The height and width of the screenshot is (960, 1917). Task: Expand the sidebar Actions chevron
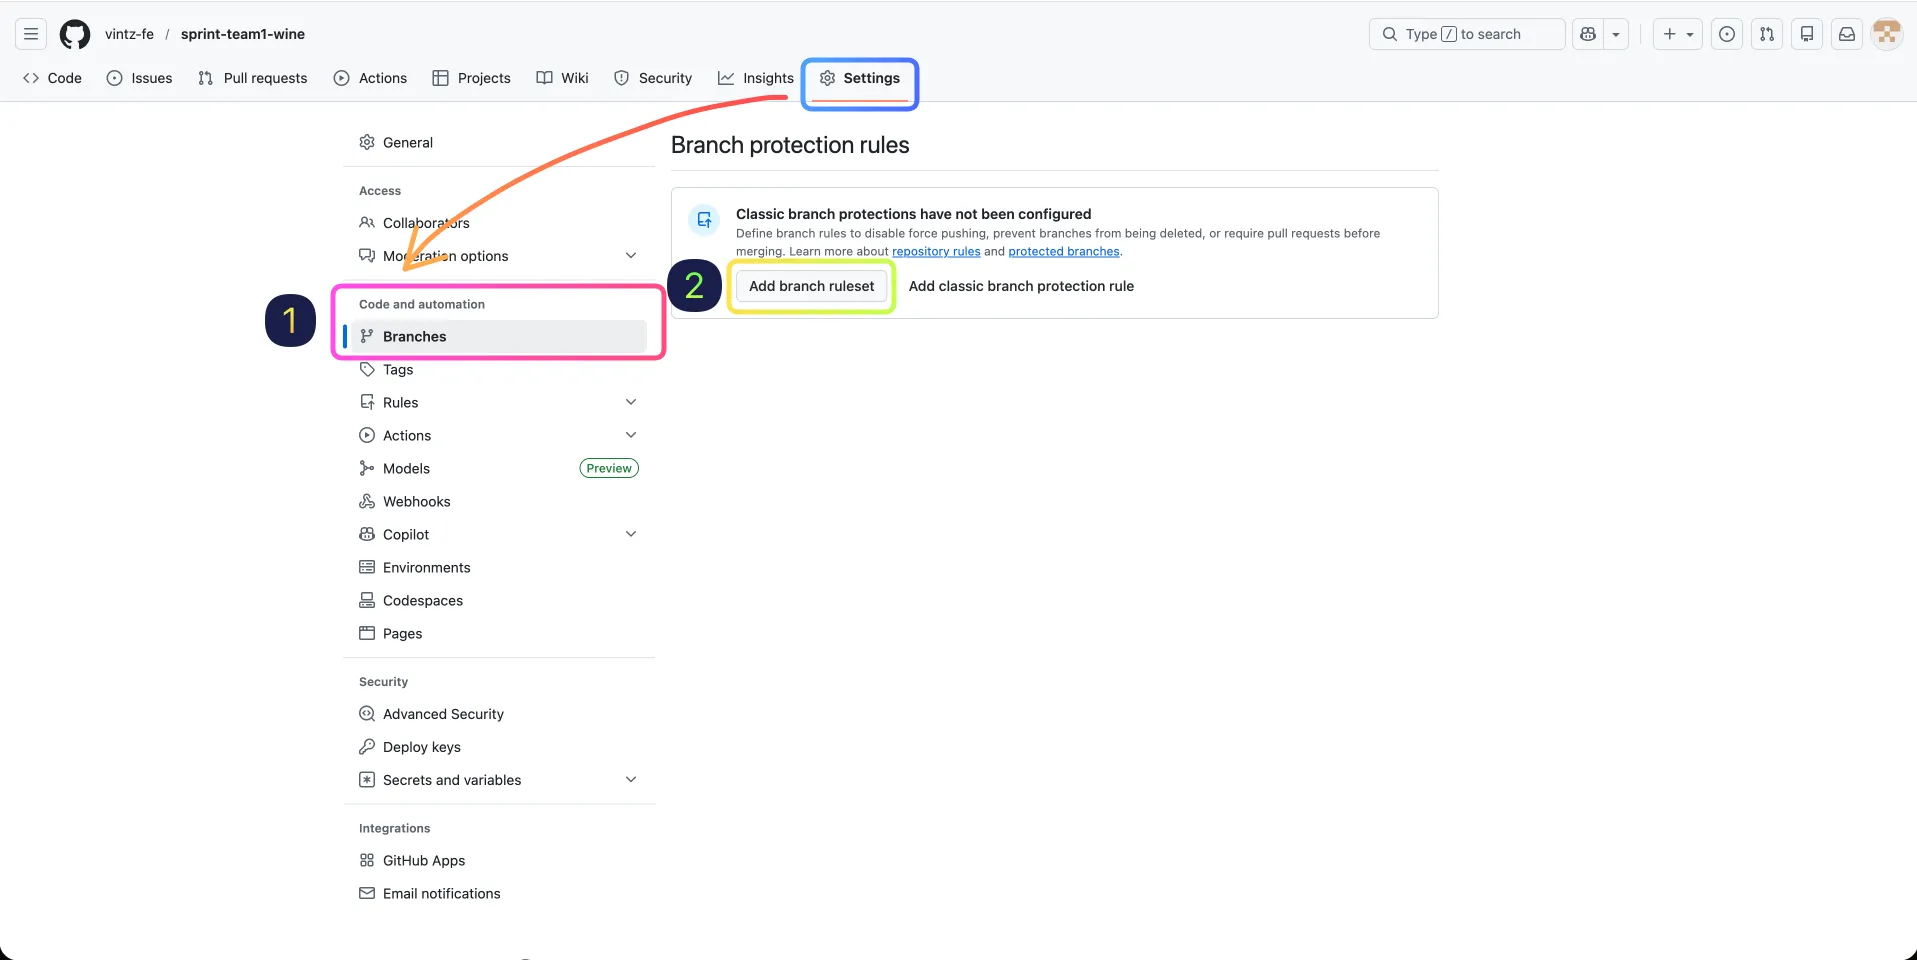(631, 435)
